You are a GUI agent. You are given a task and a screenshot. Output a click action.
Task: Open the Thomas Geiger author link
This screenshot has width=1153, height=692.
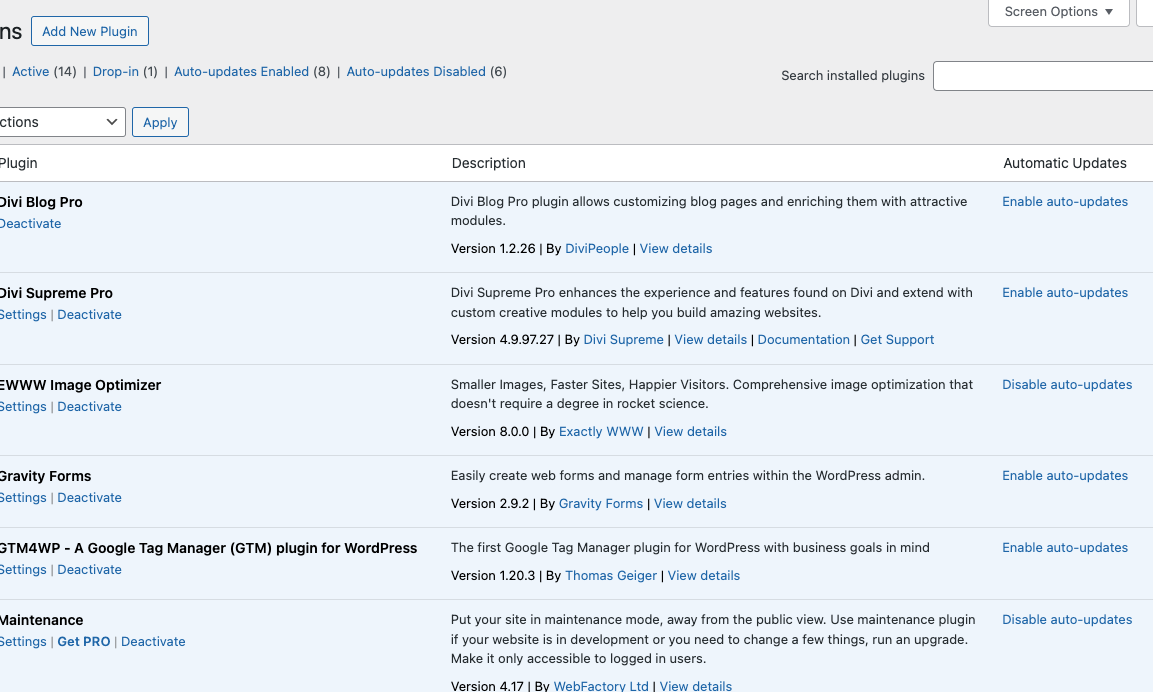[x=611, y=576]
